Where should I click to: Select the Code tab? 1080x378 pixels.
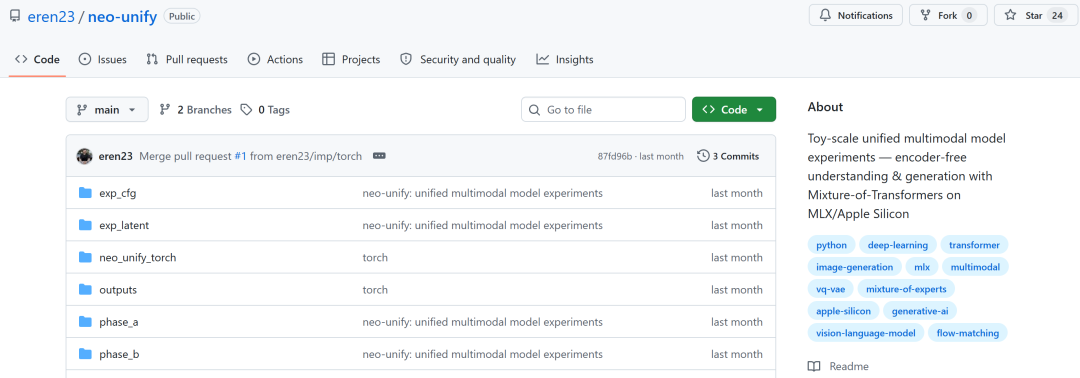(37, 59)
